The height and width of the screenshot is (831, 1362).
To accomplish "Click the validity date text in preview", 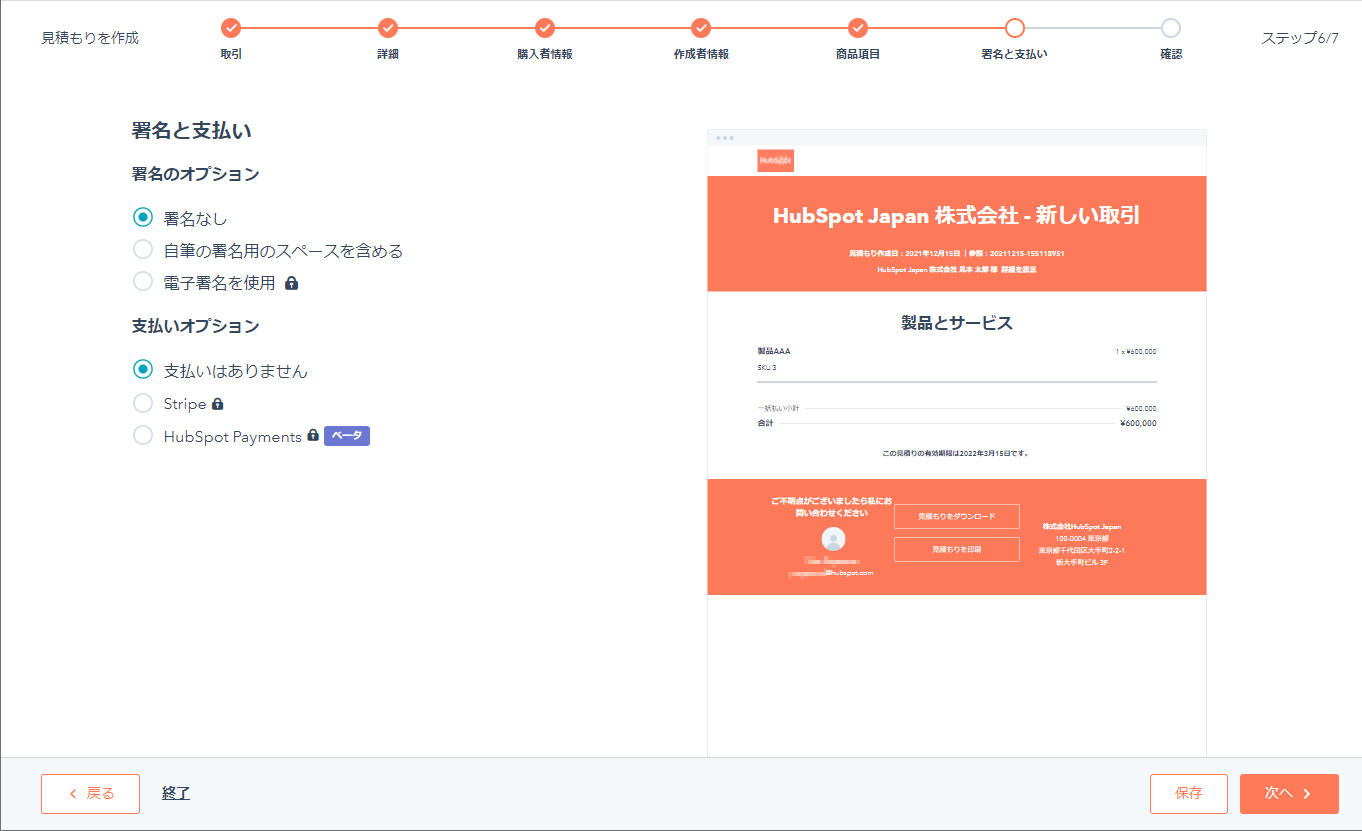I will [956, 453].
